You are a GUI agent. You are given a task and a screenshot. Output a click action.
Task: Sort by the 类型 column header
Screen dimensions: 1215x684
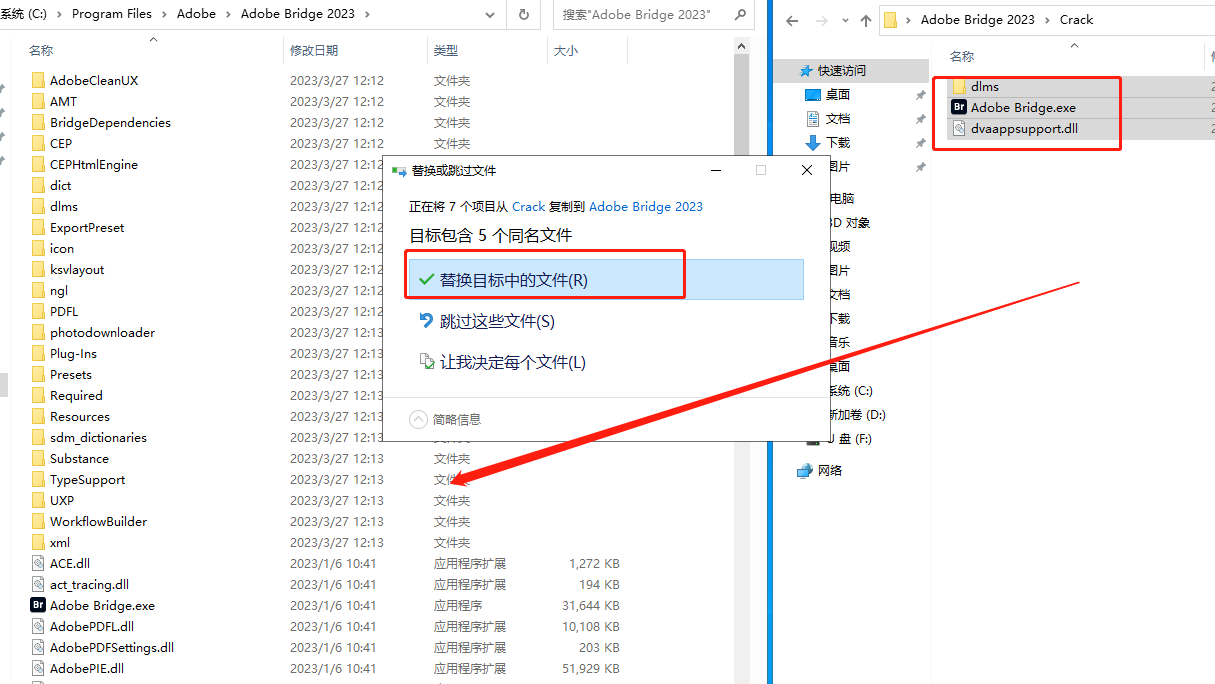click(x=446, y=50)
